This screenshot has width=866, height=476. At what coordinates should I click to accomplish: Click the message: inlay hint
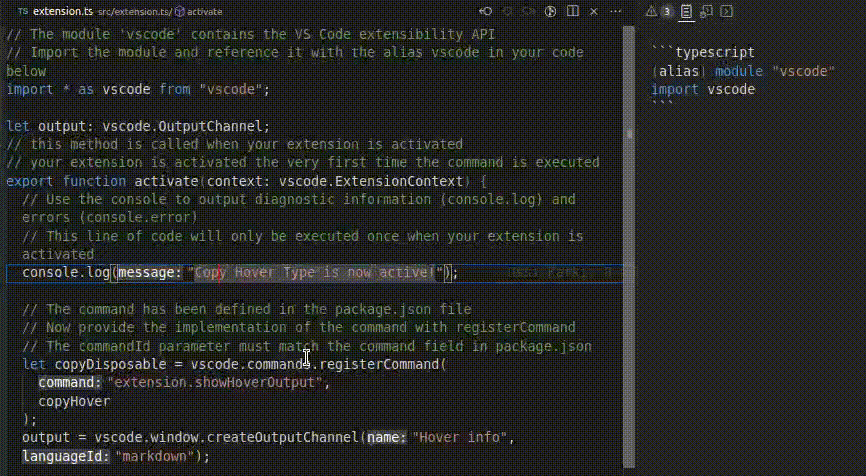[150, 272]
